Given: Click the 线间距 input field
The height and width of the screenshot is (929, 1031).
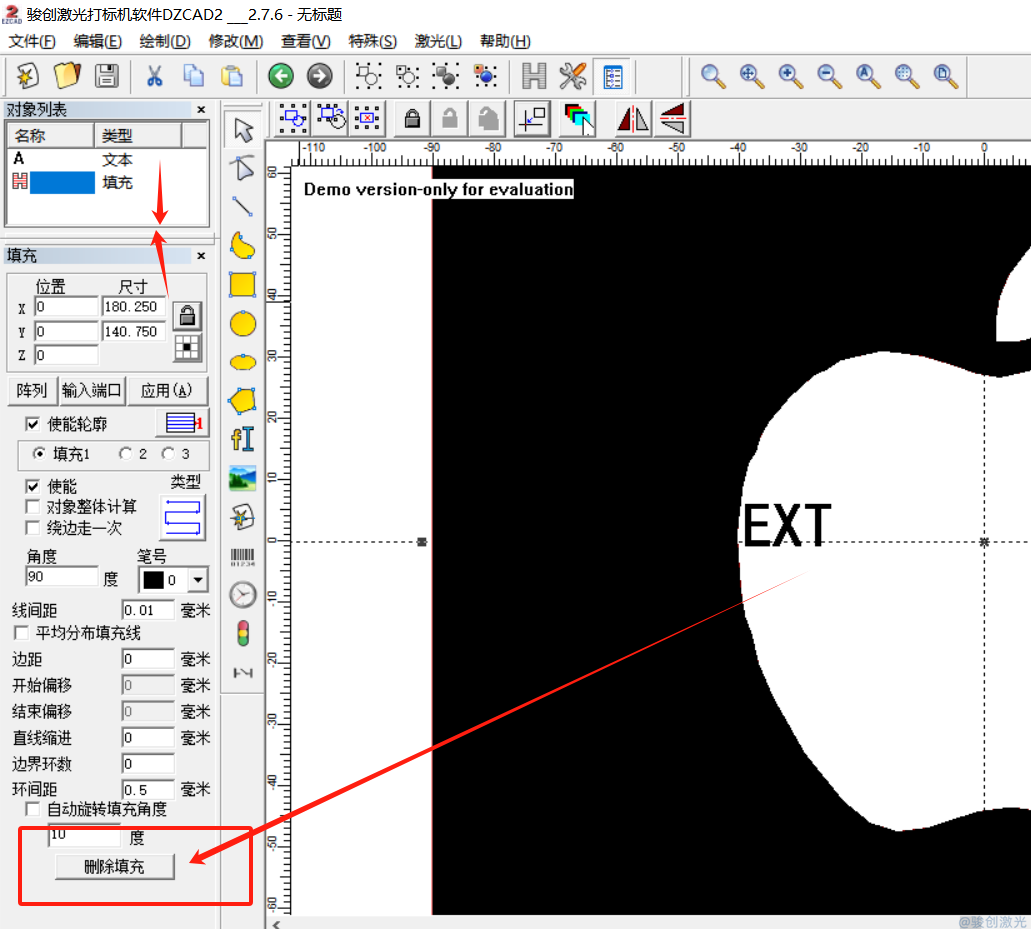Looking at the screenshot, I should 147,610.
